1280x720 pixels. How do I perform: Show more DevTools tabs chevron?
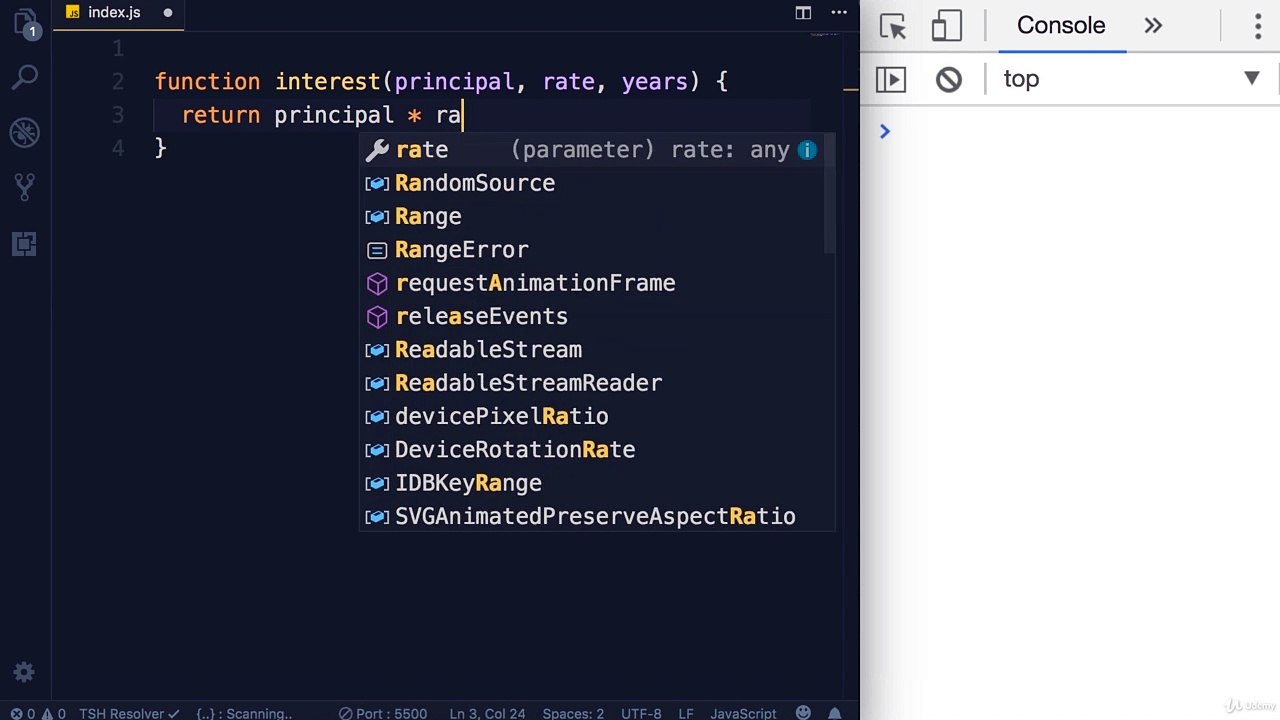(1153, 26)
